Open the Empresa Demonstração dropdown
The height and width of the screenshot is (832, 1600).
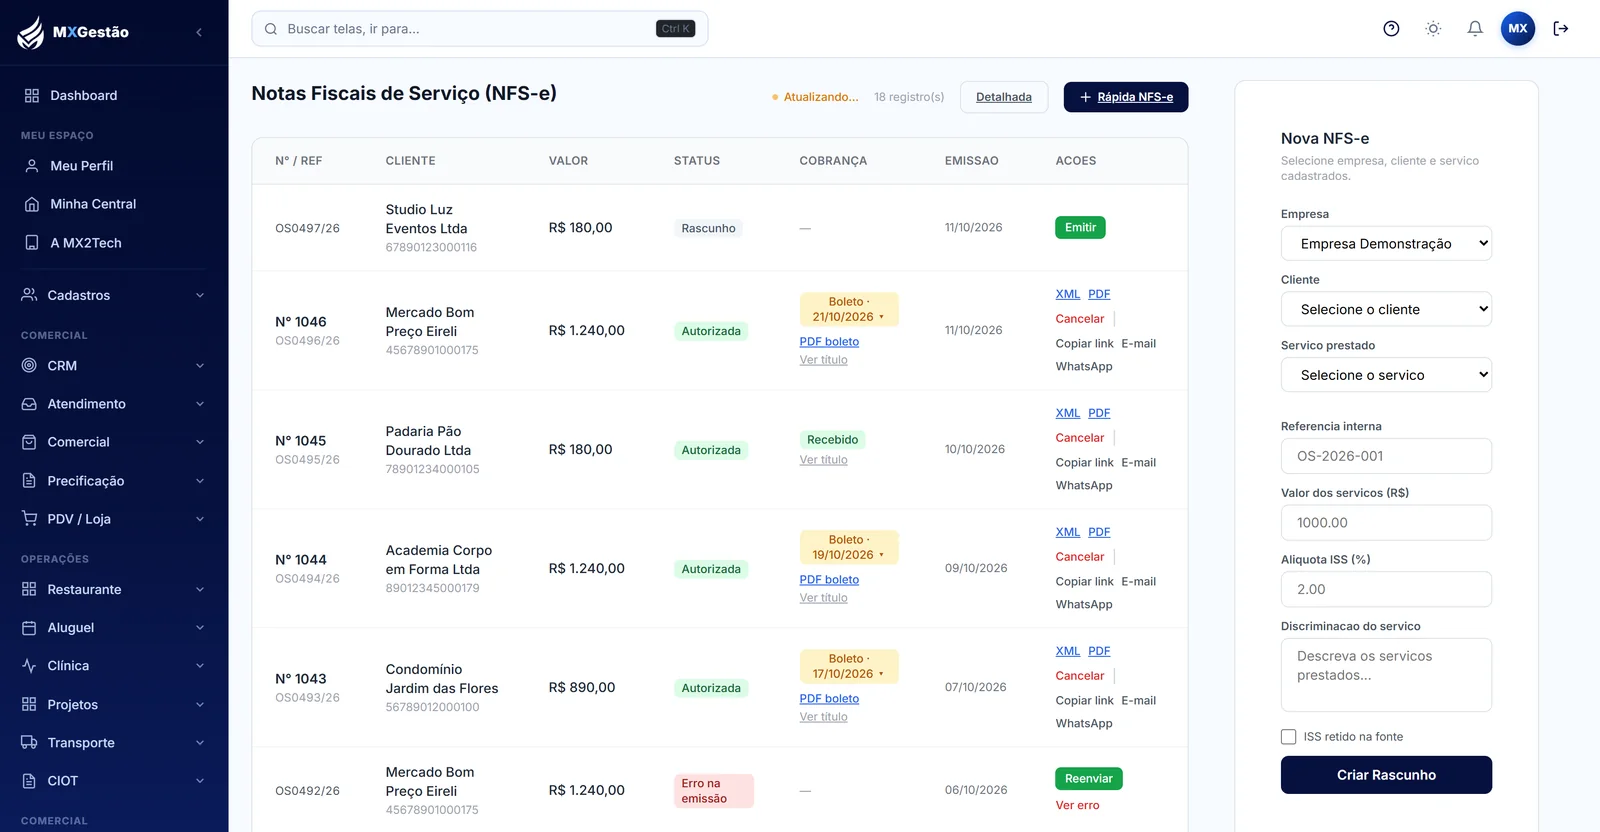(x=1386, y=244)
